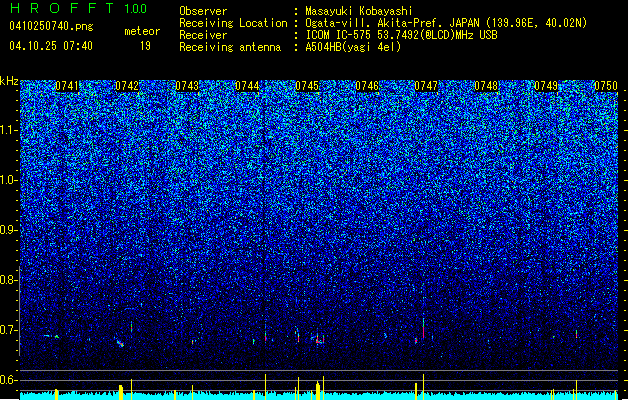Image resolution: width=629 pixels, height=400 pixels.
Task: Click the 0742 time marker
Action: pos(127,86)
